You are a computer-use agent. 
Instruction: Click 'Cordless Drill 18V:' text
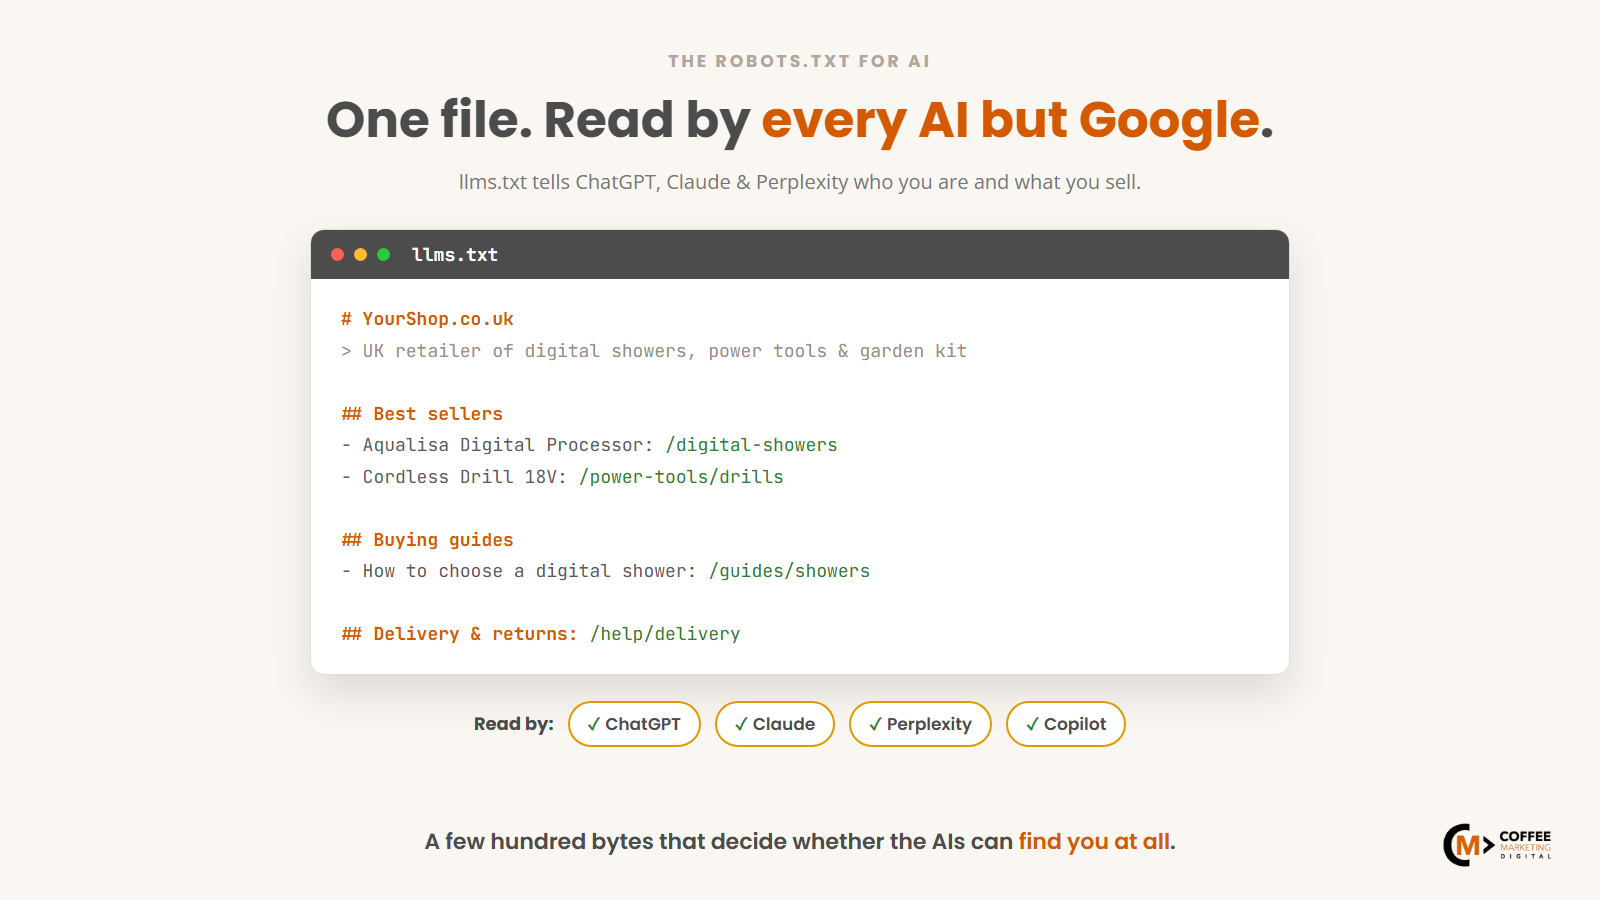pos(465,477)
